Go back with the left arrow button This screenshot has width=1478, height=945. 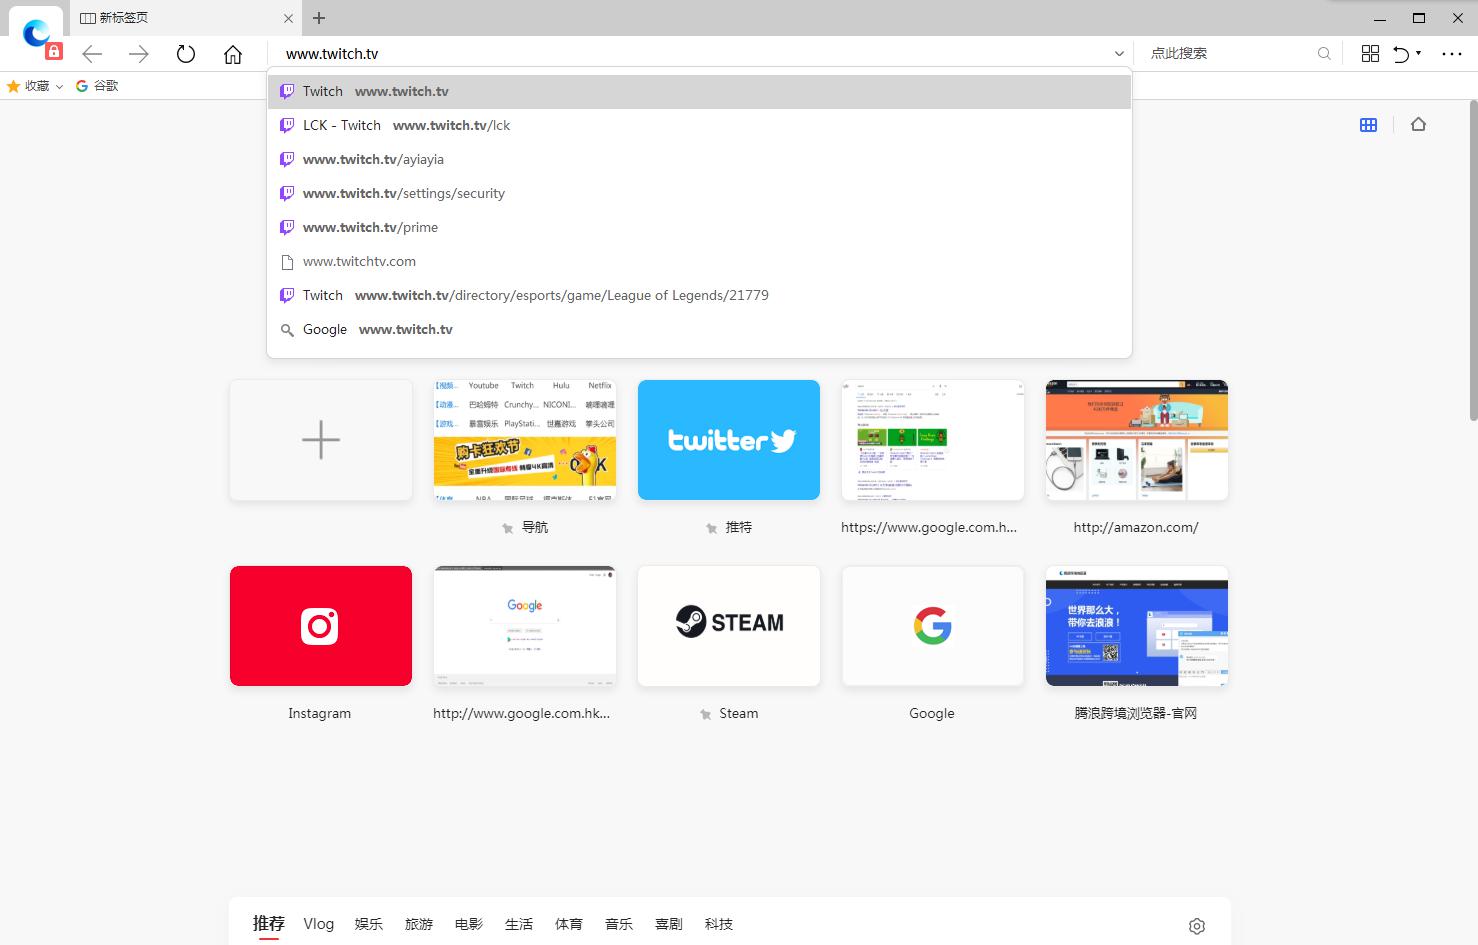(x=93, y=54)
